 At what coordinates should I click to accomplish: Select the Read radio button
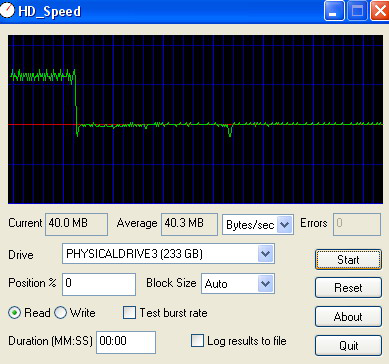click(14, 313)
